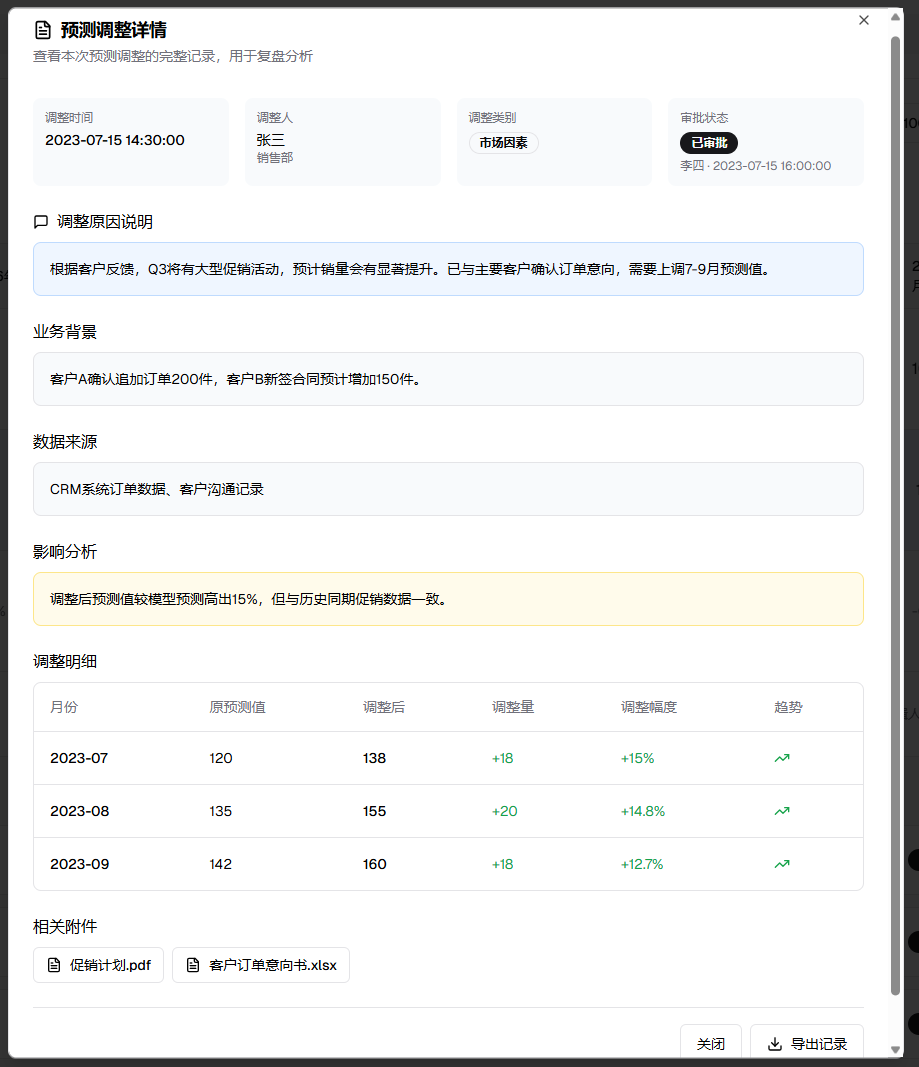919x1067 pixels.
Task: Click the file icon on 促销计划.pdf attachment
Action: click(54, 966)
